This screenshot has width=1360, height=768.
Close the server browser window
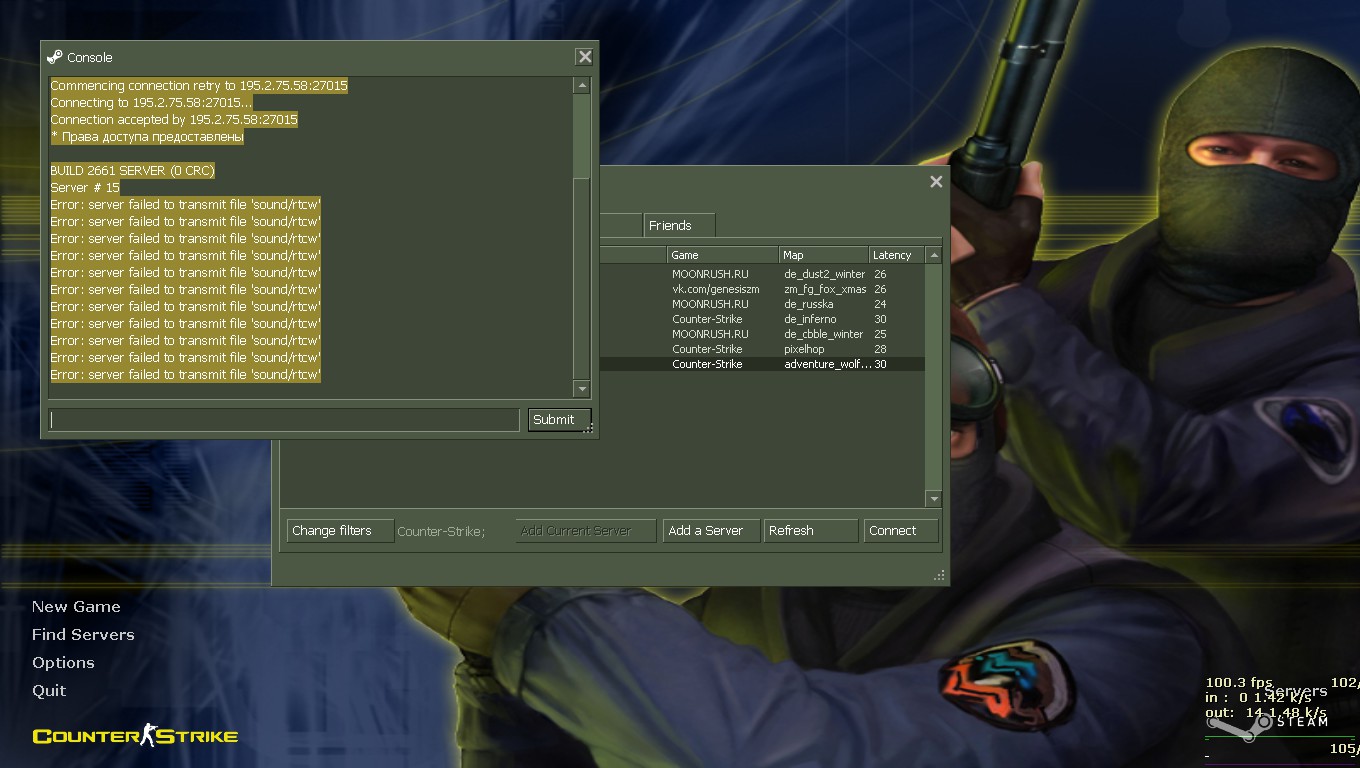tap(936, 181)
